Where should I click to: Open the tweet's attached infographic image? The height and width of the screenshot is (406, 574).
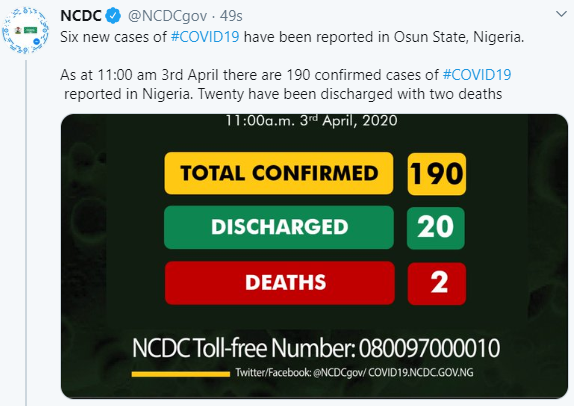(x=314, y=256)
